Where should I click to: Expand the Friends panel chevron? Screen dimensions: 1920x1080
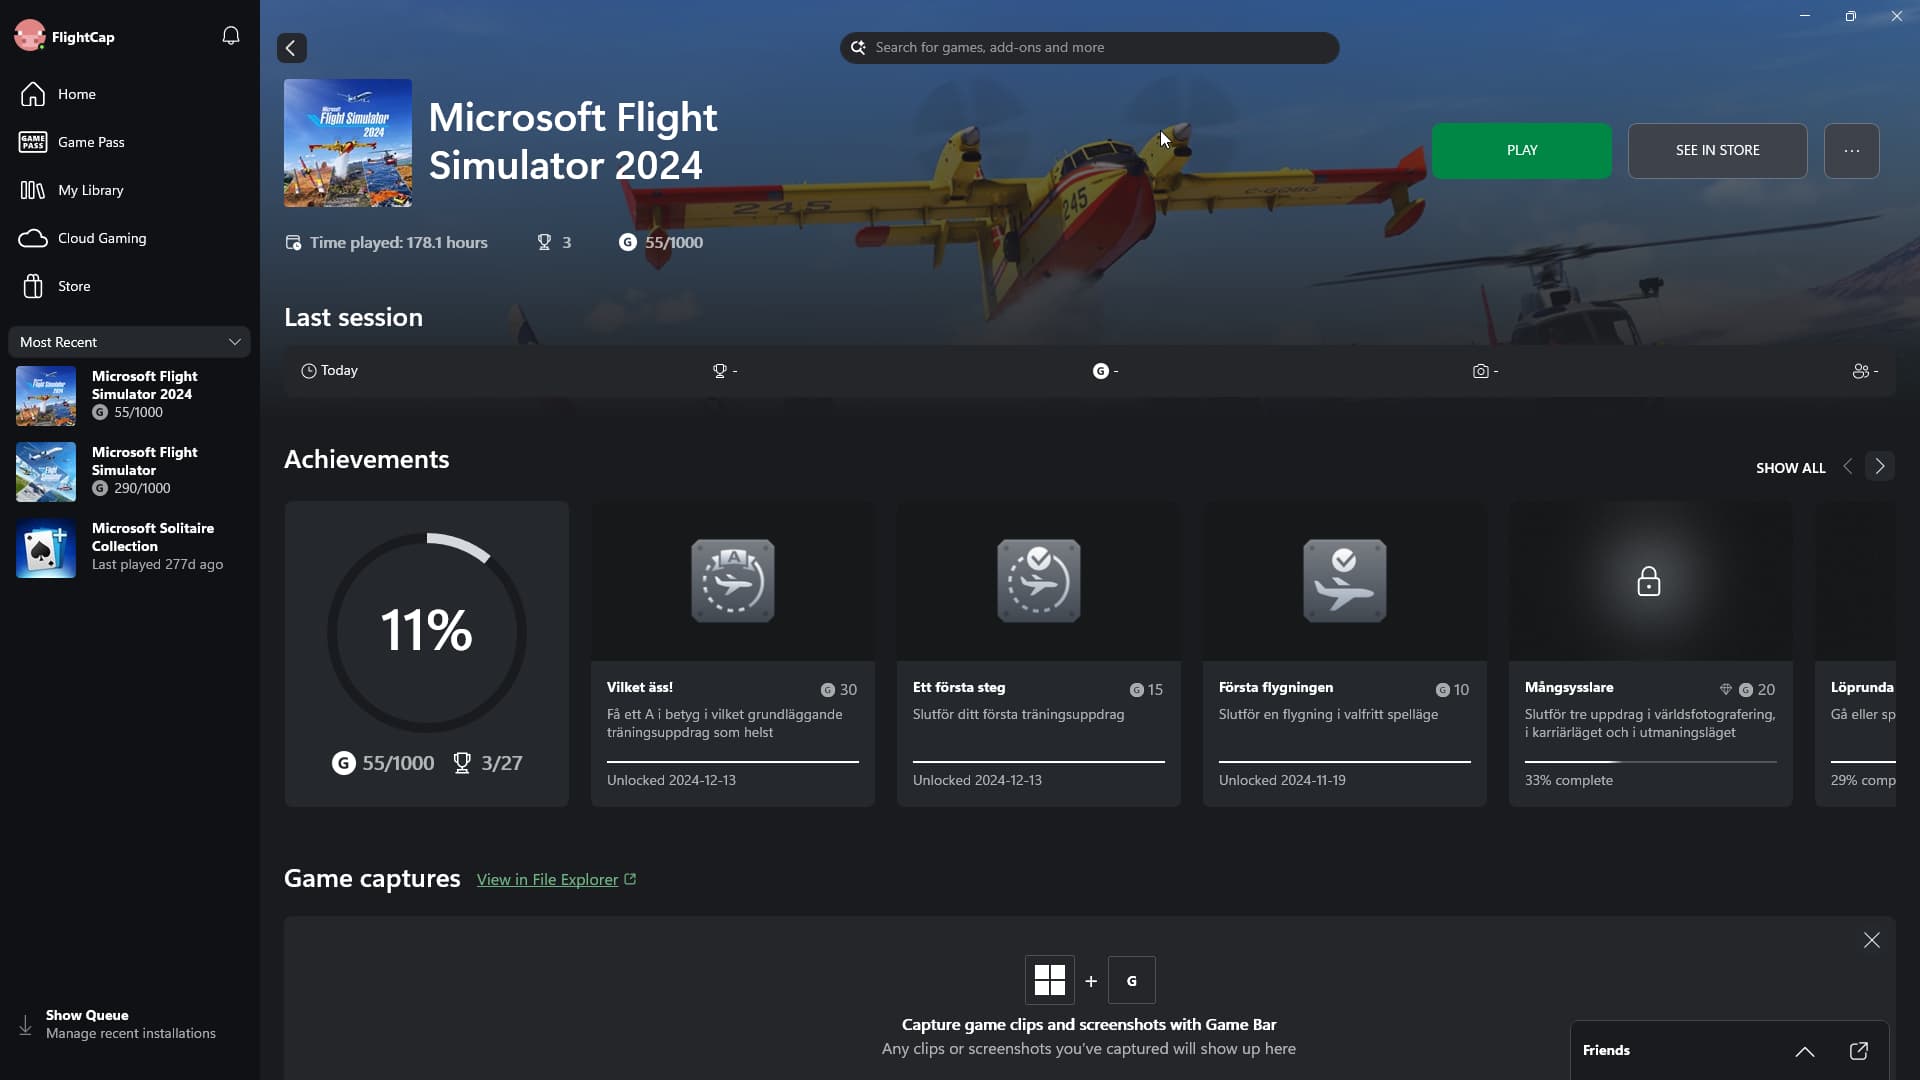(x=1805, y=1051)
